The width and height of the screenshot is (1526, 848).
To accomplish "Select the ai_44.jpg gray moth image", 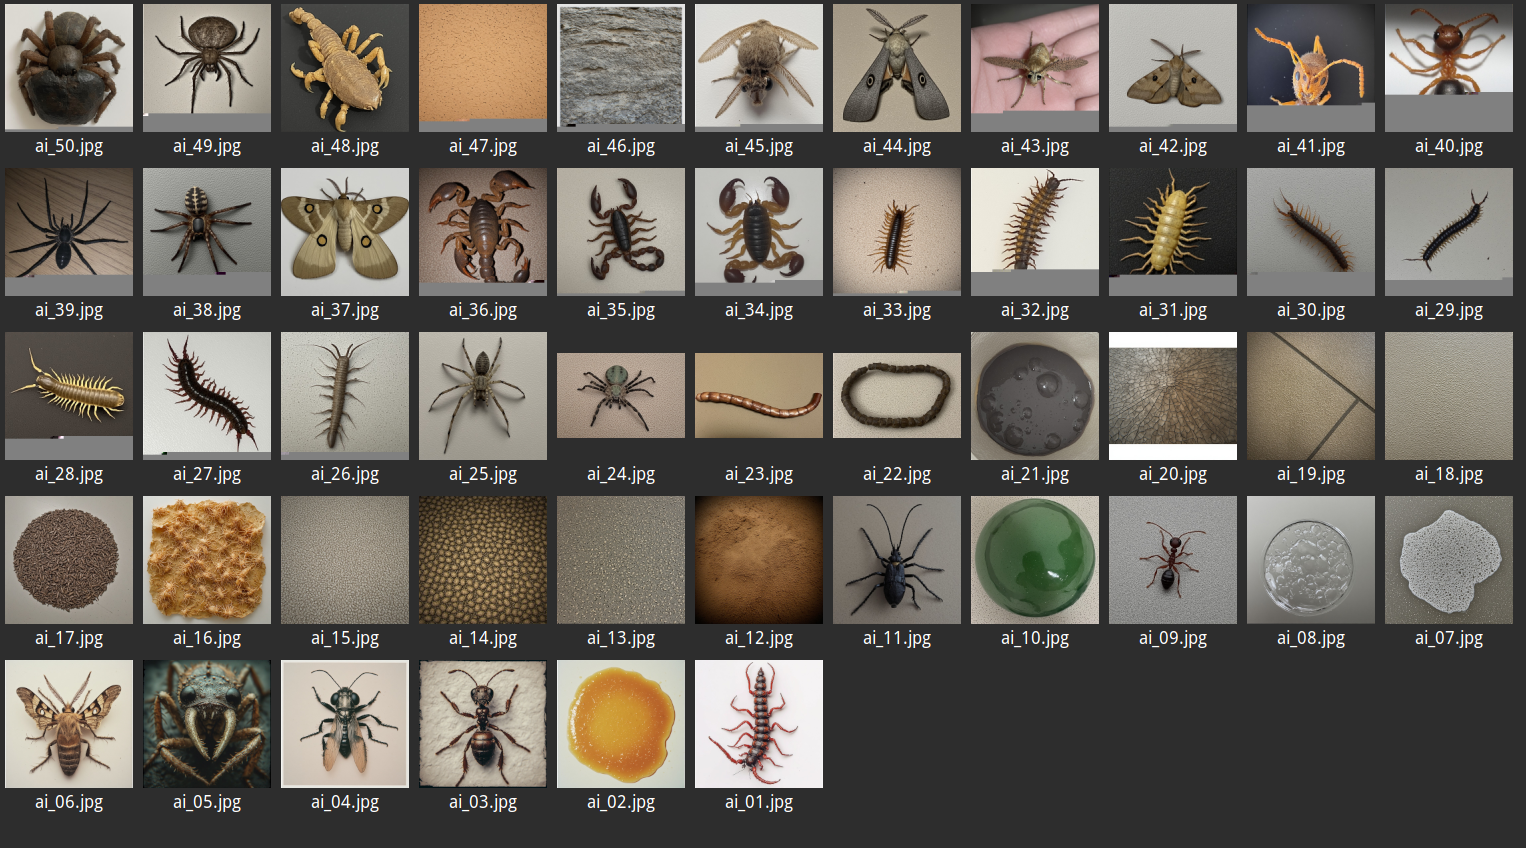I will [x=897, y=68].
